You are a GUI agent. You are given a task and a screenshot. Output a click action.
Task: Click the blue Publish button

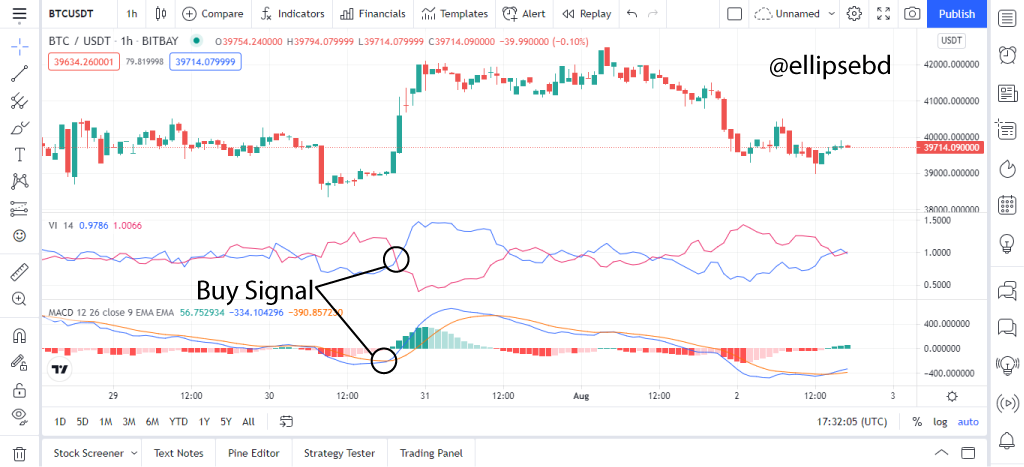click(x=957, y=14)
